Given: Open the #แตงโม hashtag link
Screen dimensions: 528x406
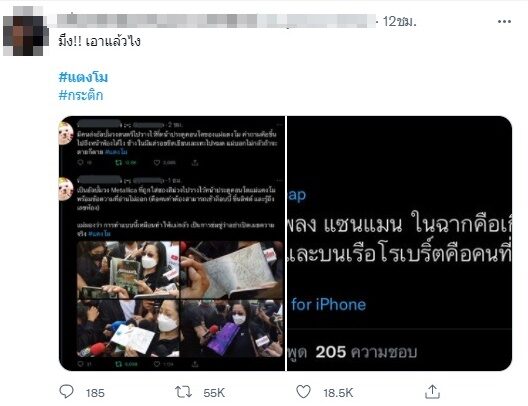Looking at the screenshot, I should [83, 77].
